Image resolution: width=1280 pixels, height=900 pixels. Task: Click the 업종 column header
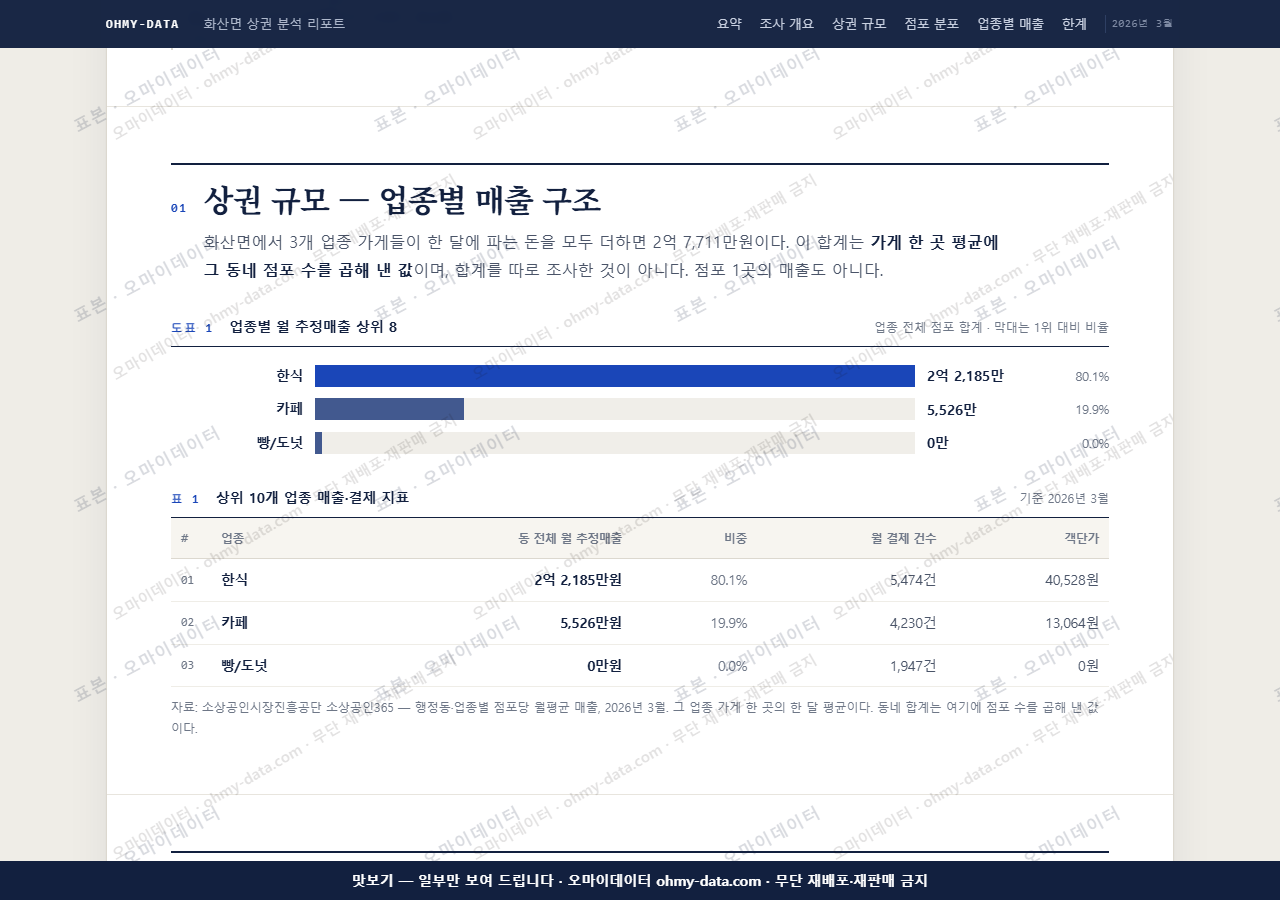click(232, 538)
